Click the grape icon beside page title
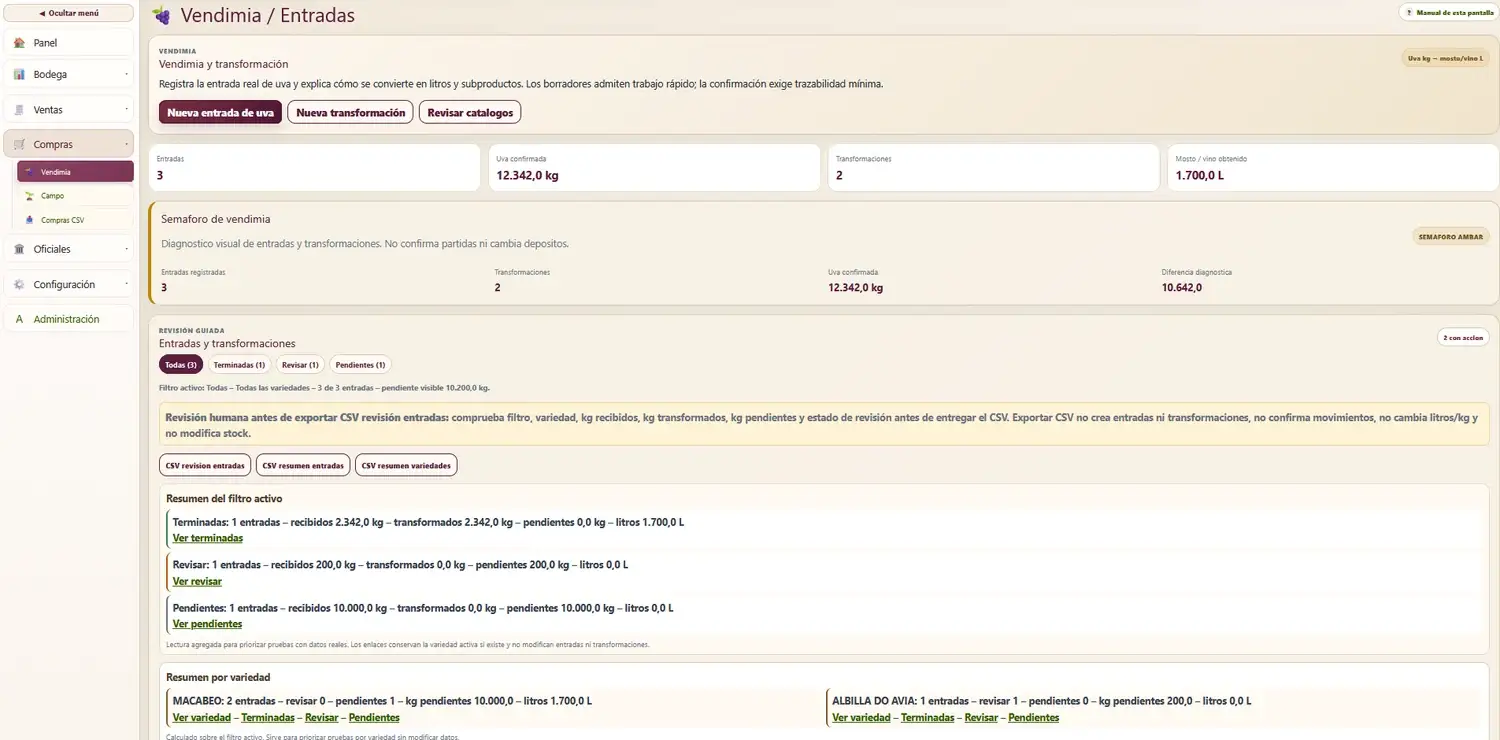The width and height of the screenshot is (1500, 740). pos(161,16)
